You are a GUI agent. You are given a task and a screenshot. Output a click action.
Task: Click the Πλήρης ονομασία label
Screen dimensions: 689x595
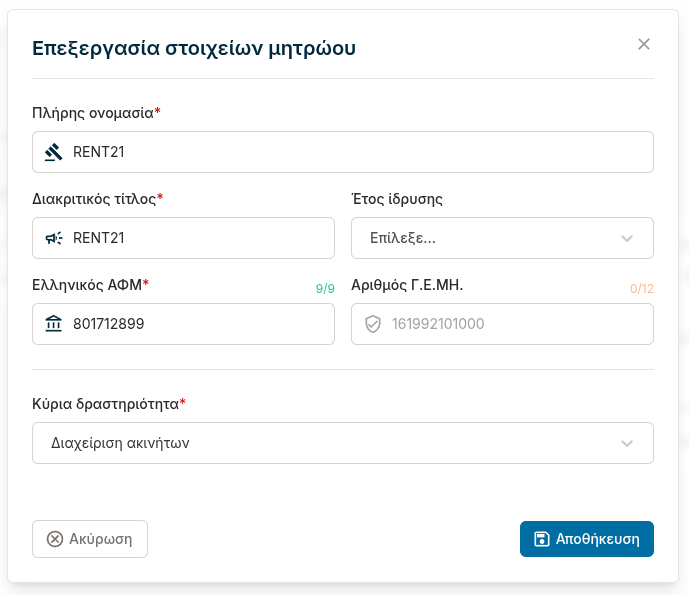tap(96, 113)
